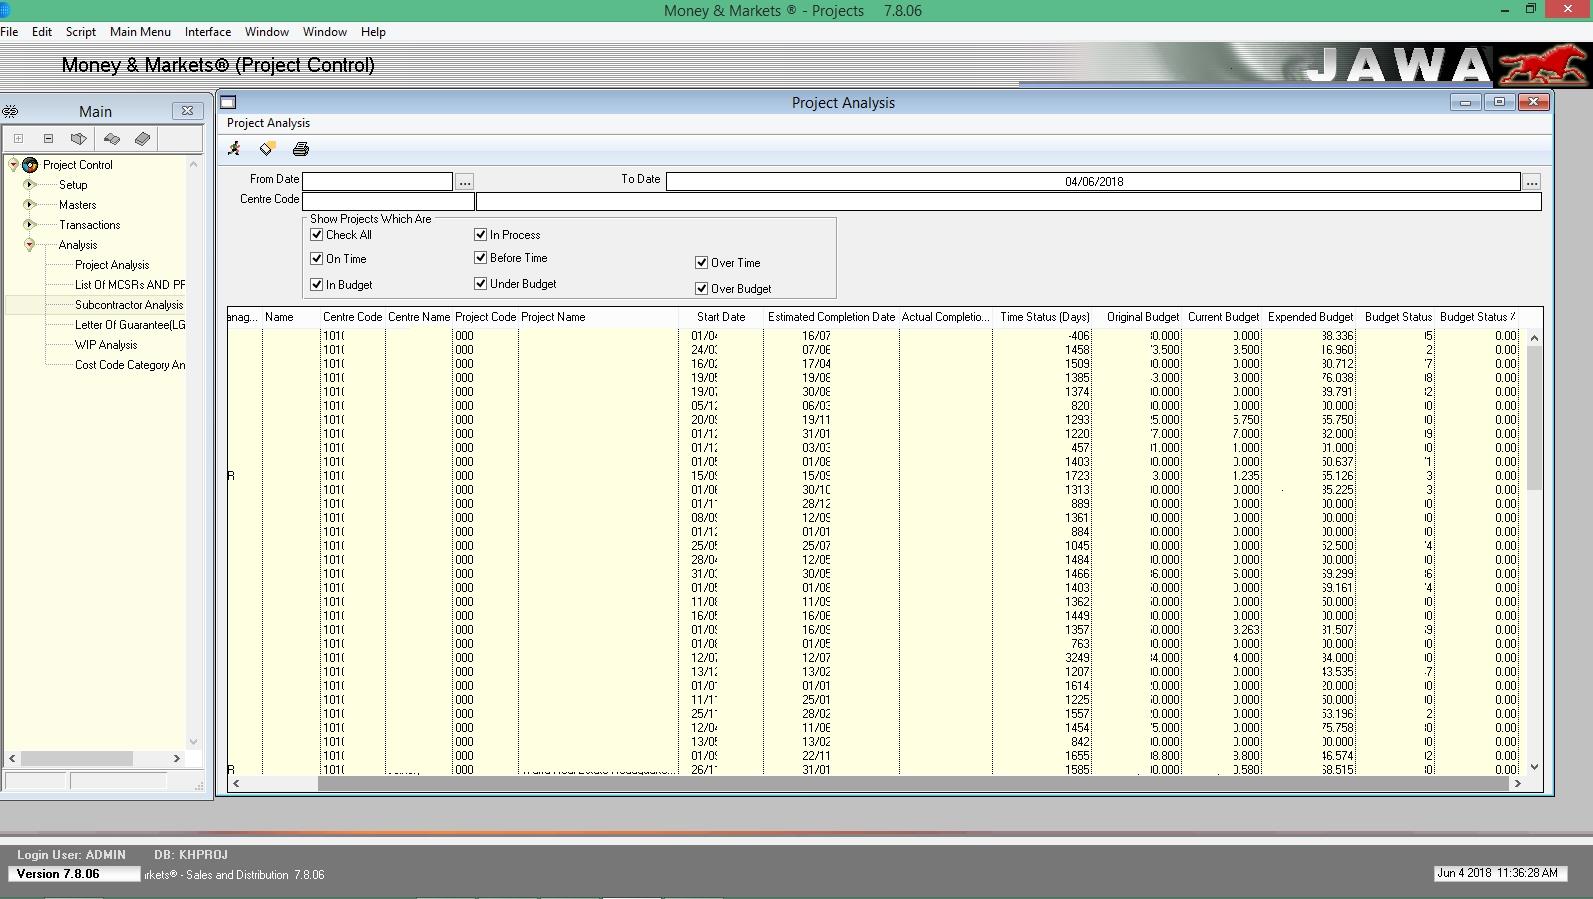Click the grid's vertical scrollbar thumb
Image resolution: width=1593 pixels, height=899 pixels.
pyautogui.click(x=1535, y=418)
